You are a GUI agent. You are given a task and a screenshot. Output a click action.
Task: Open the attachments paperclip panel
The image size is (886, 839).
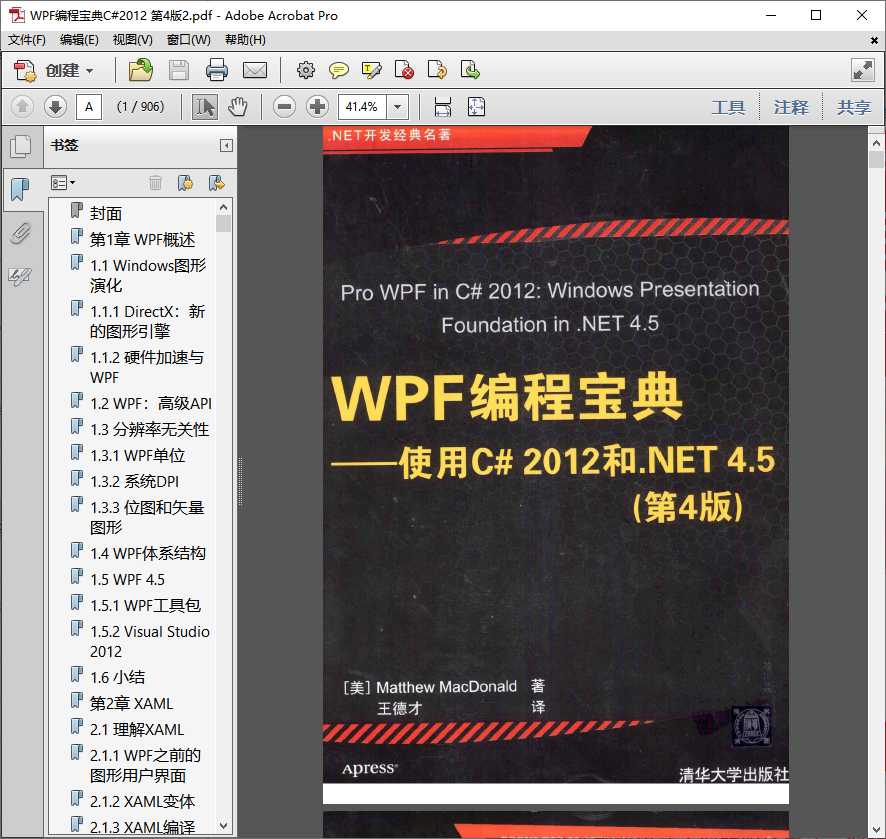[20, 233]
